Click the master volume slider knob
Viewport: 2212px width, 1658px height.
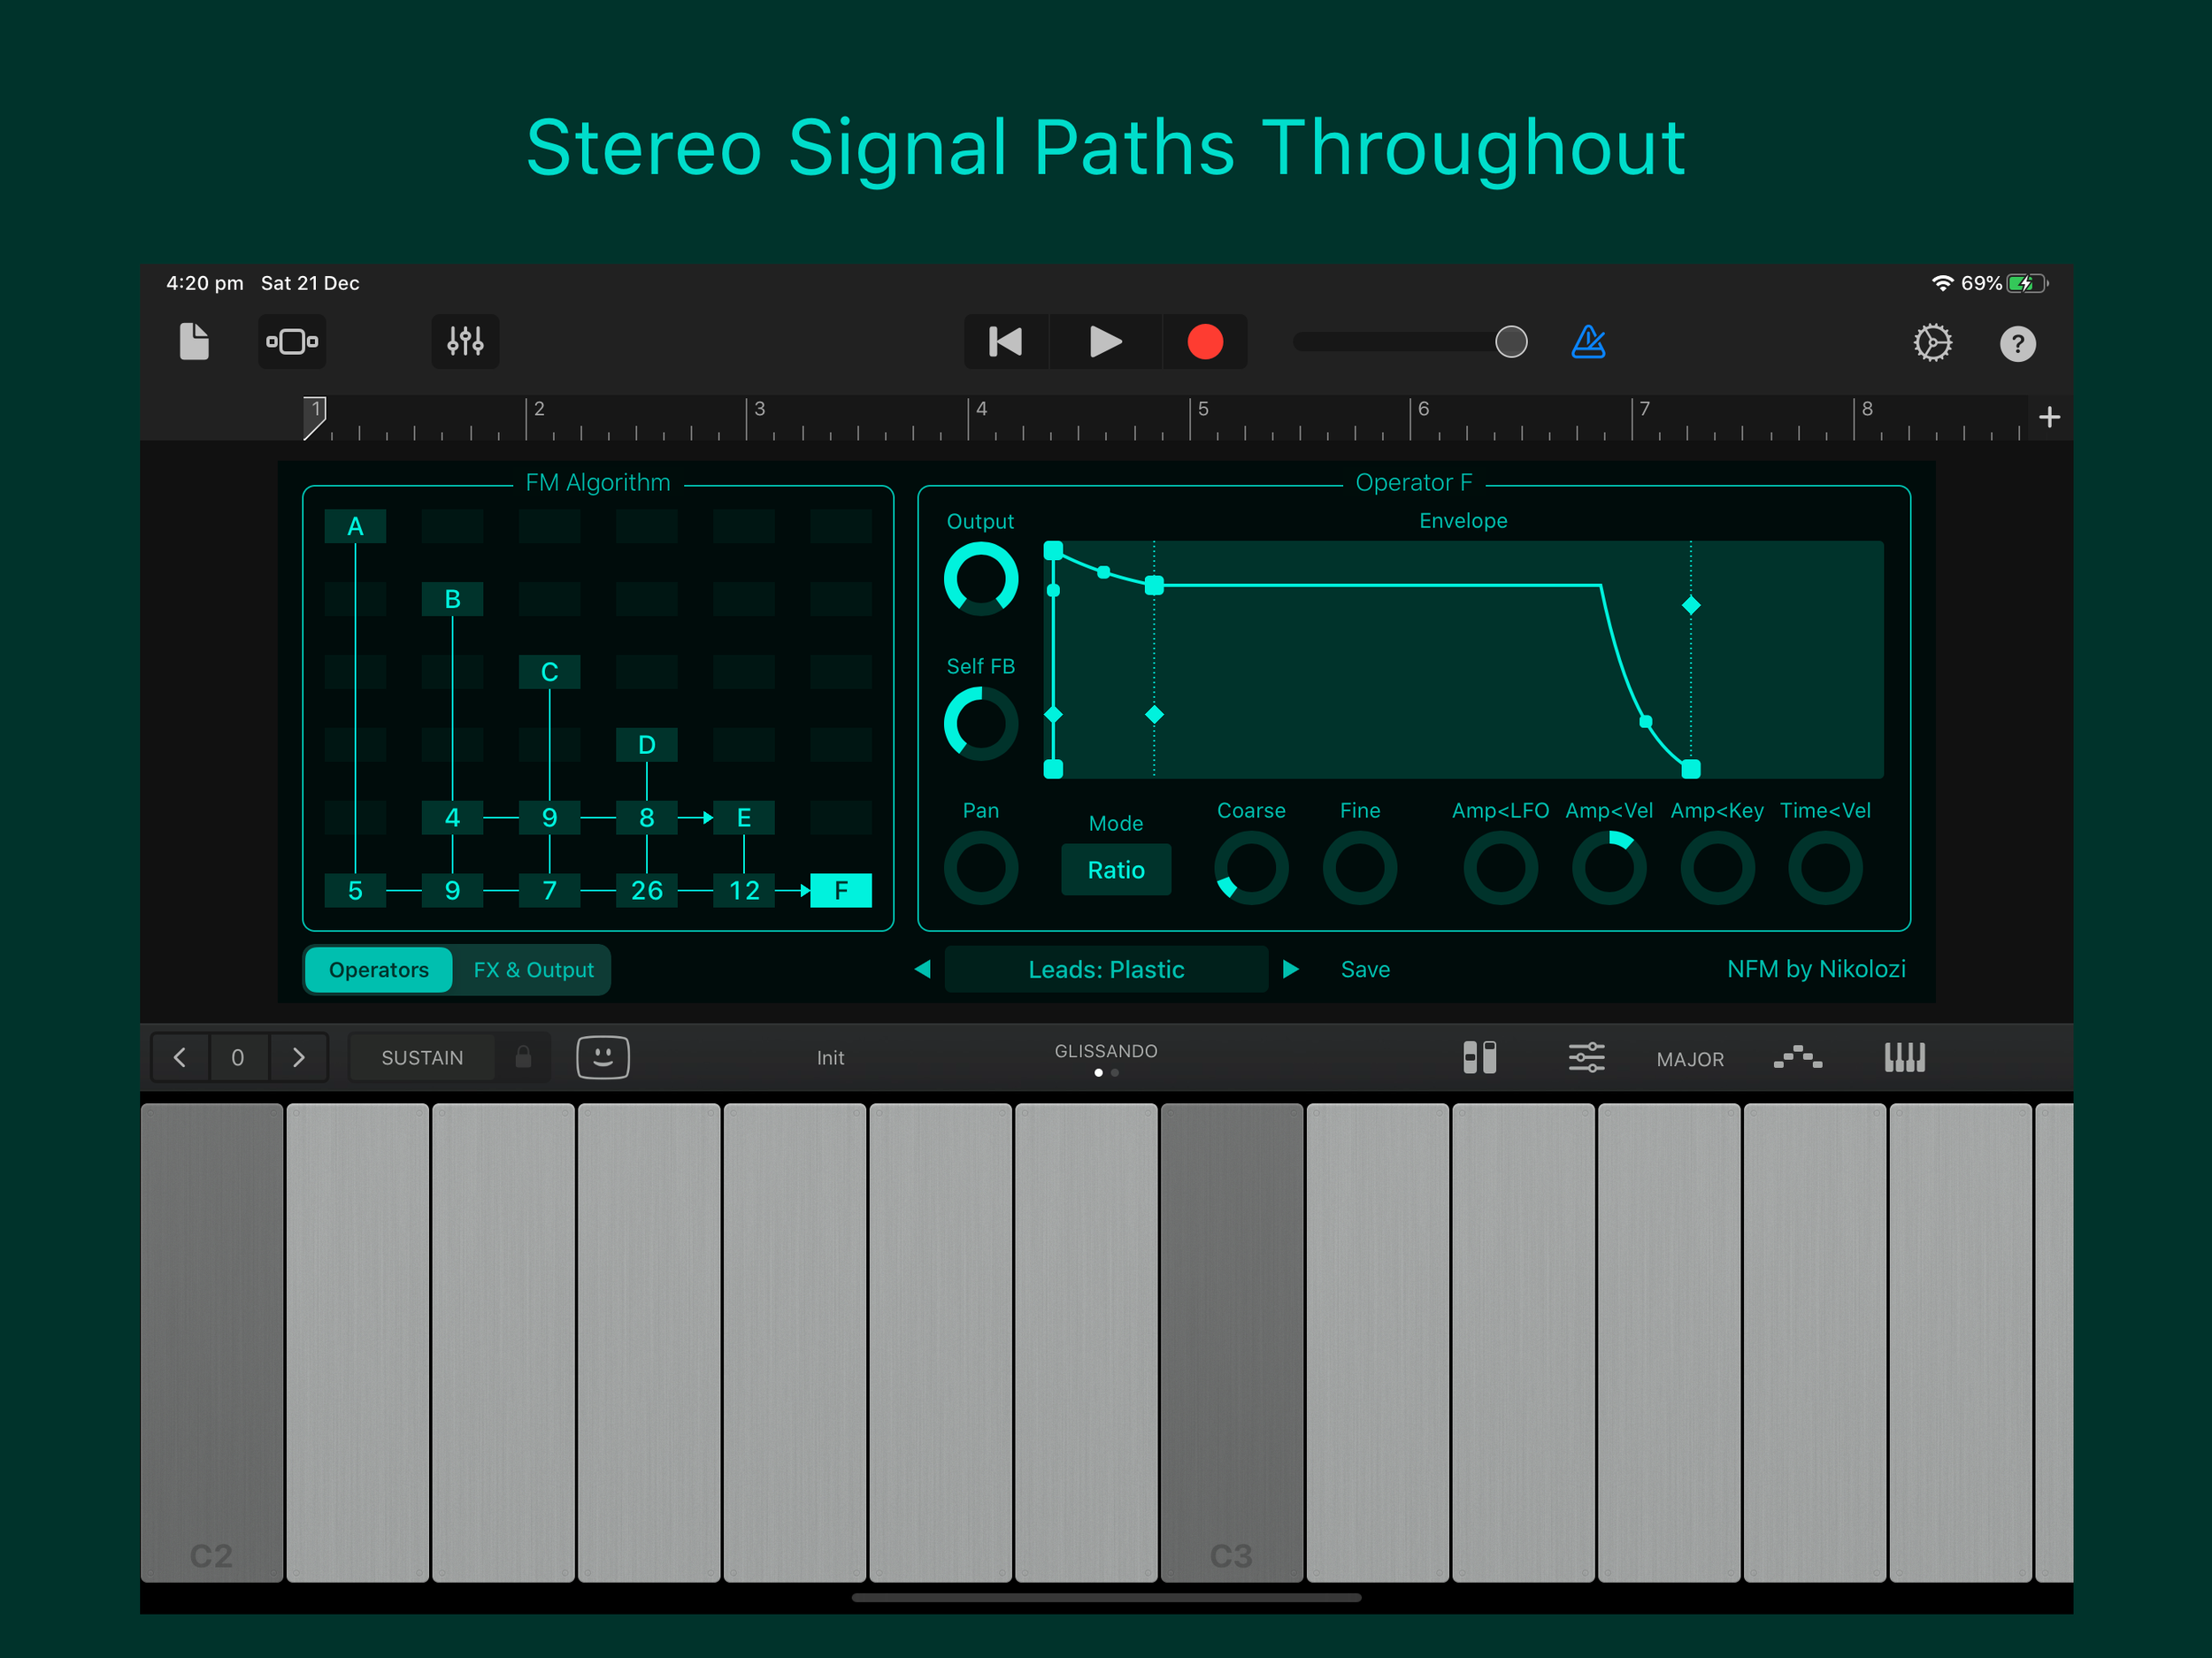1510,342
